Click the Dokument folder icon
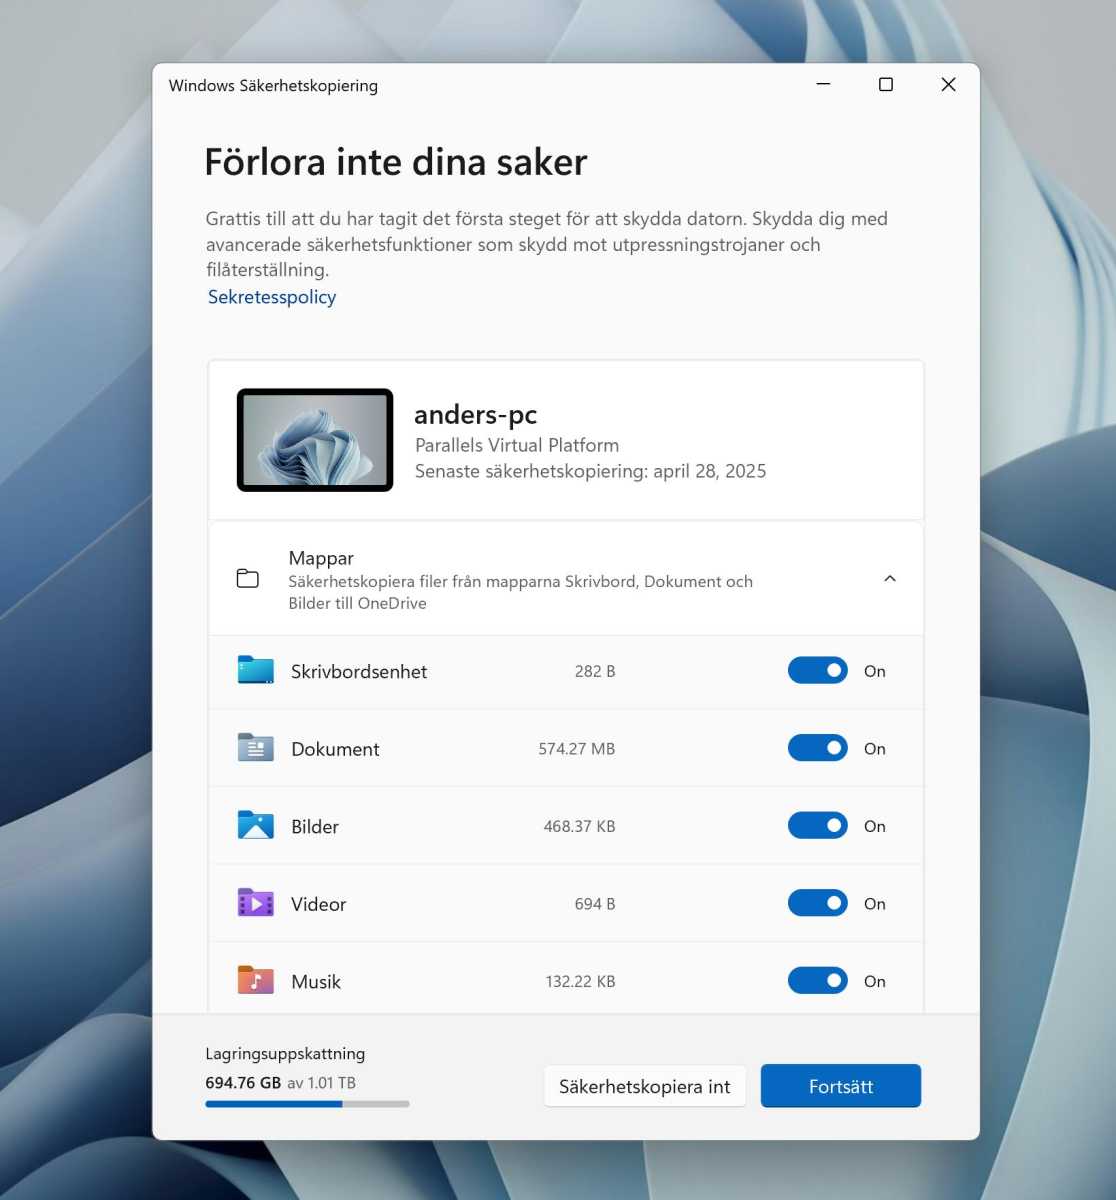 click(x=255, y=748)
